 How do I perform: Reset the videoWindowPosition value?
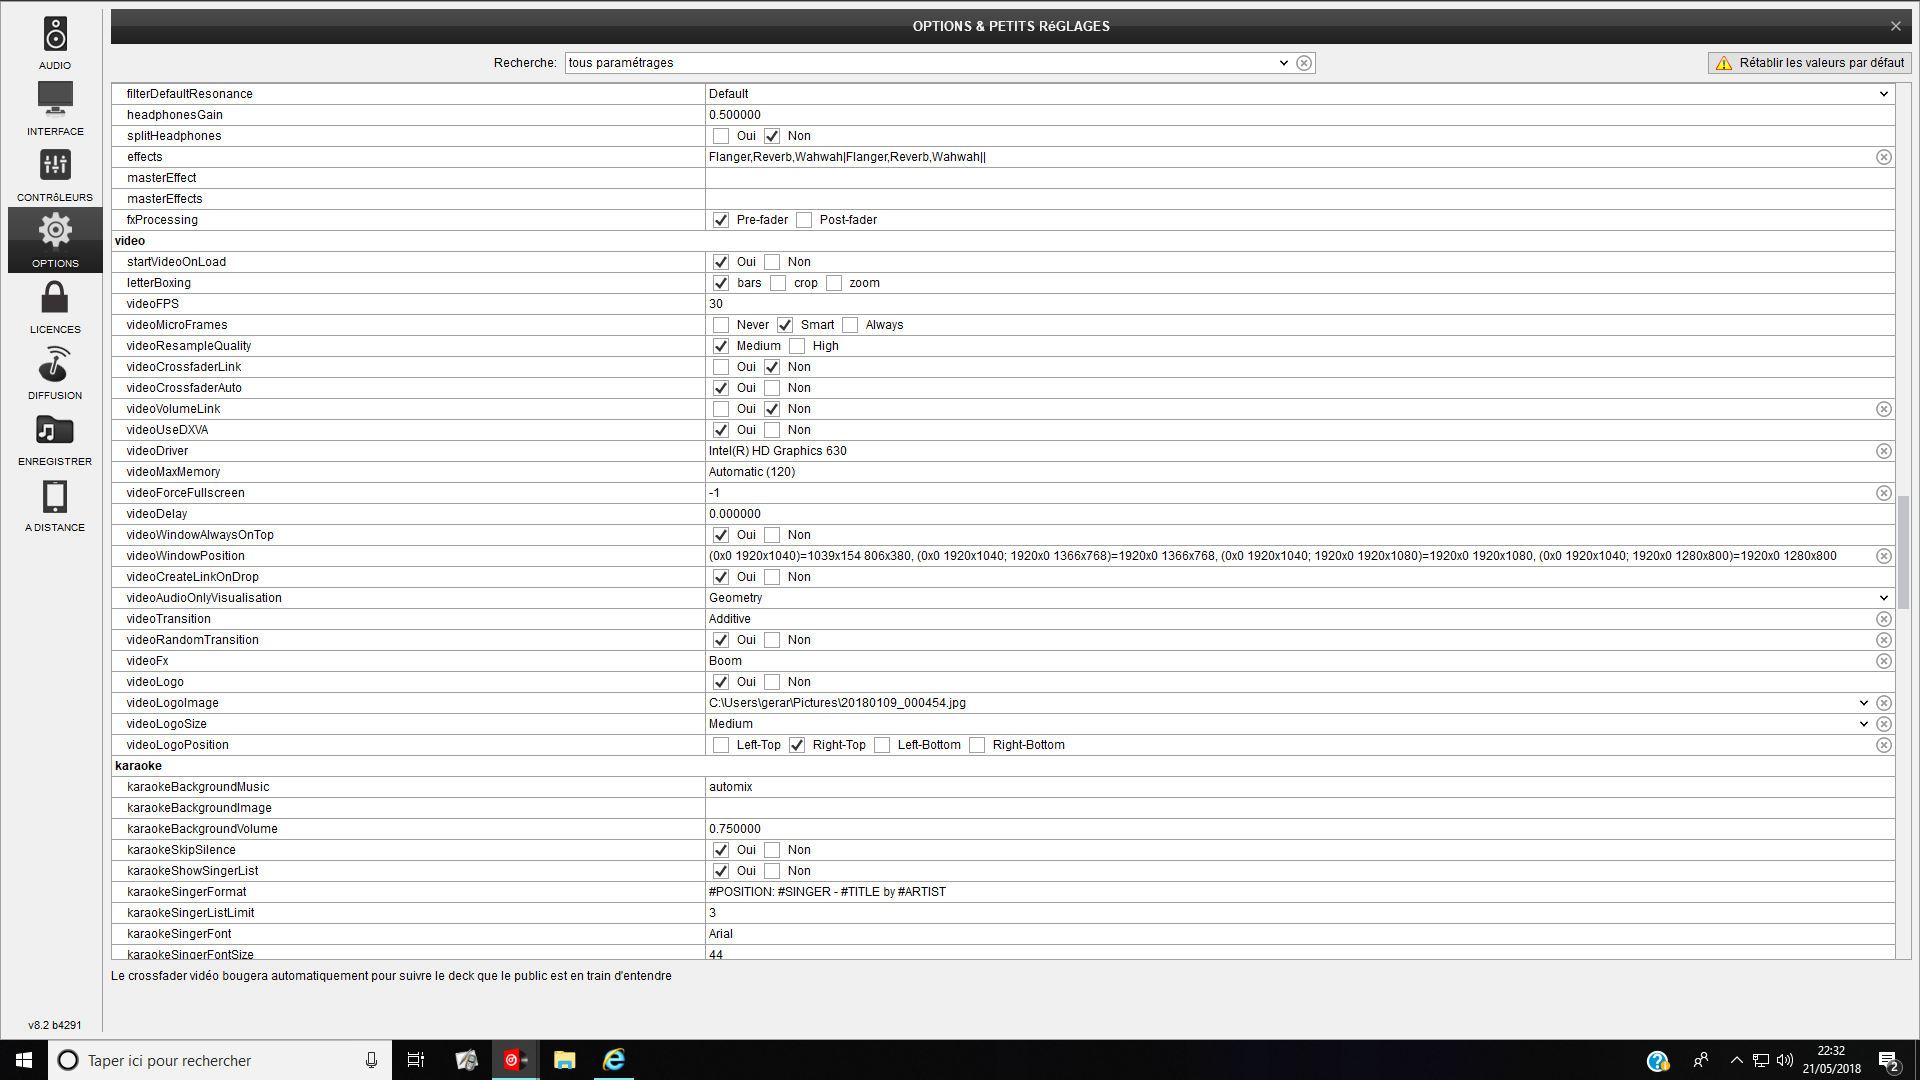point(1884,556)
